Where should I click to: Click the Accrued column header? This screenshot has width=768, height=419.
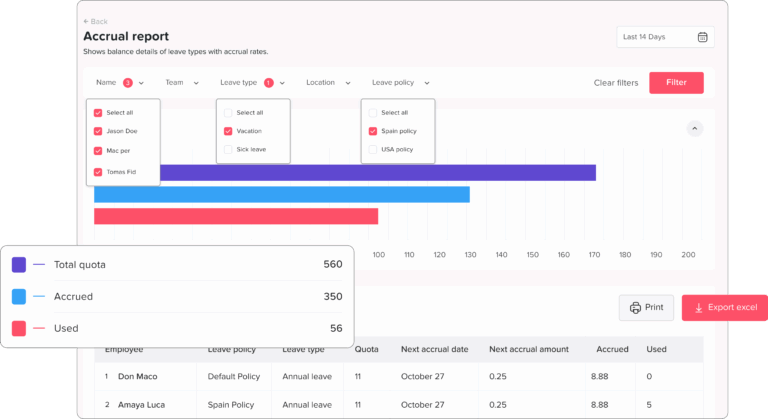(x=612, y=349)
